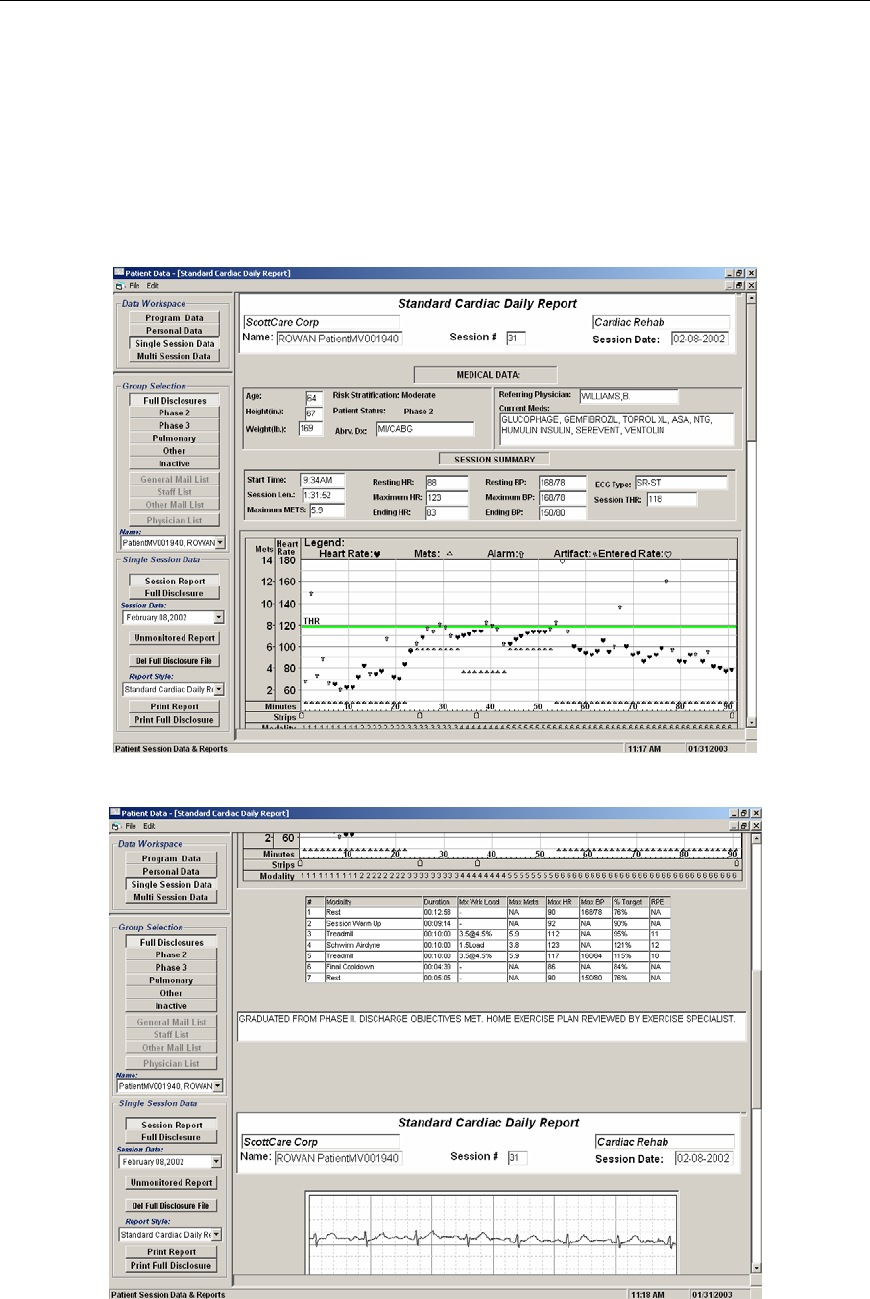Screen dimensions: 870x1299
Task: Click Print Full Disclosure in 11:17 AM window
Action: [x=174, y=720]
